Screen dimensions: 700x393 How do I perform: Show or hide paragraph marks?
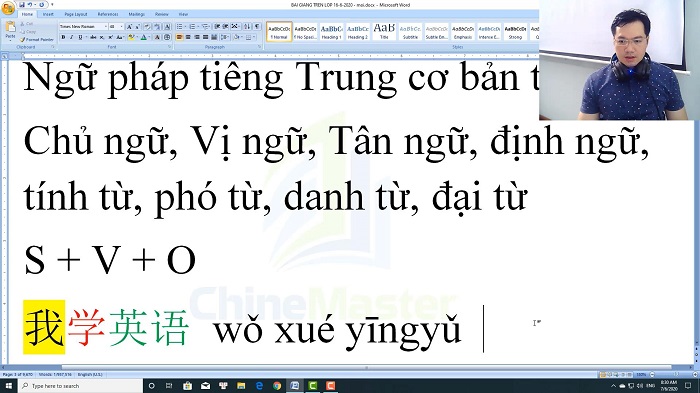[x=257, y=26]
